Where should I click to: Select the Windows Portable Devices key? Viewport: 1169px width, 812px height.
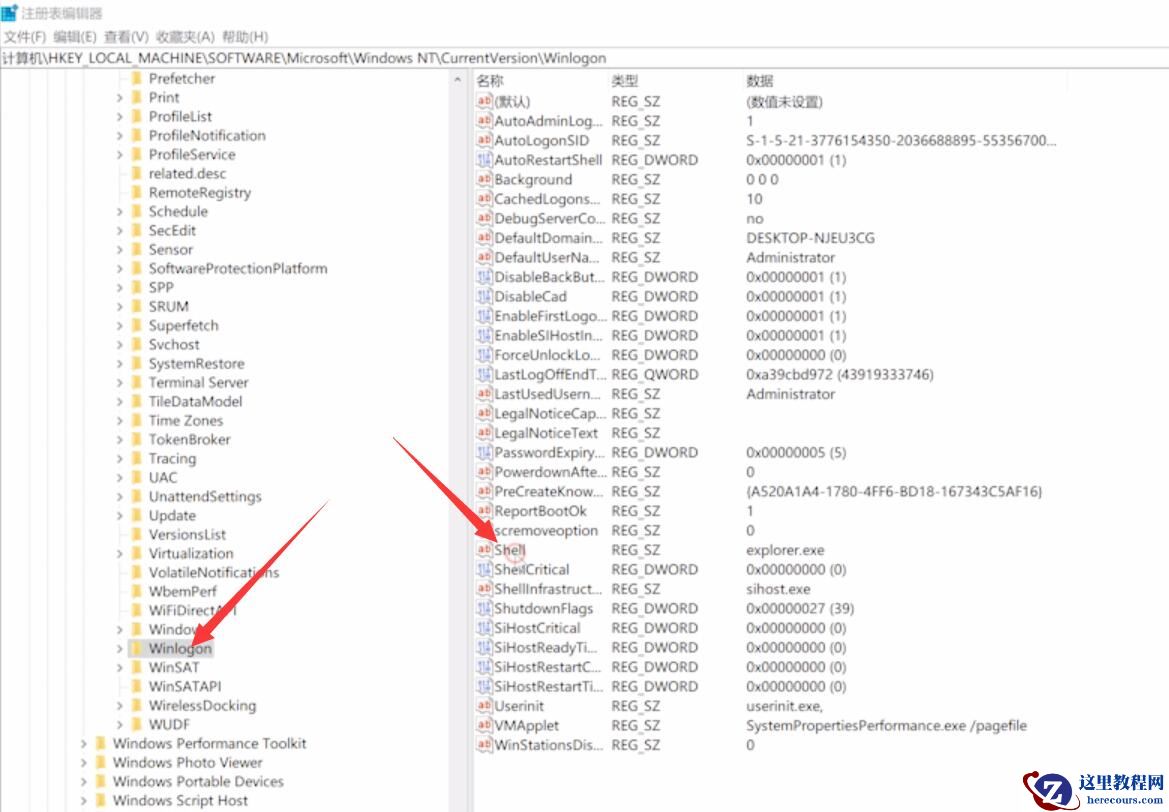[x=198, y=781]
